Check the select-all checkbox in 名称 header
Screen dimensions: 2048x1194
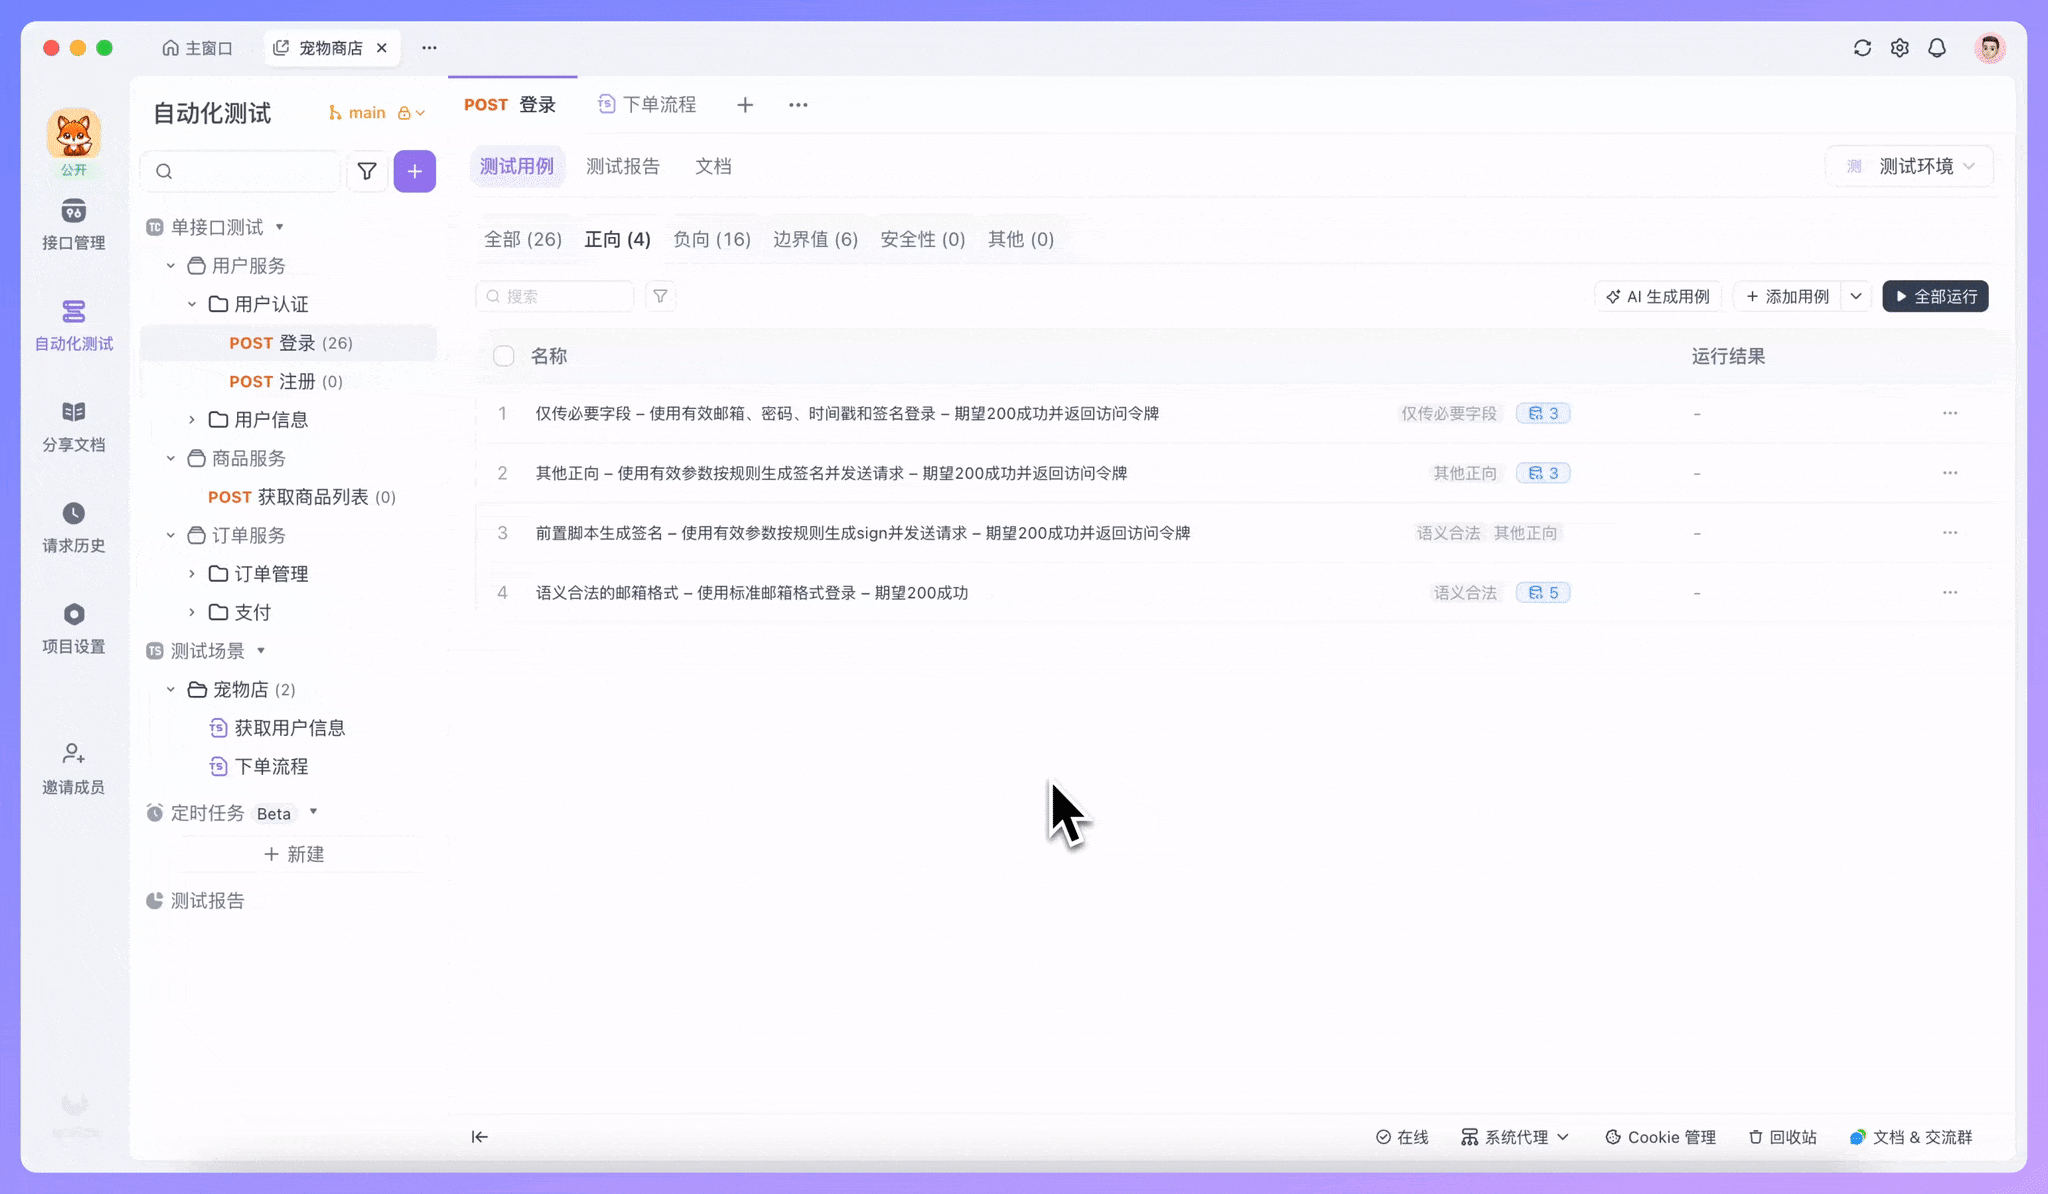coord(503,355)
